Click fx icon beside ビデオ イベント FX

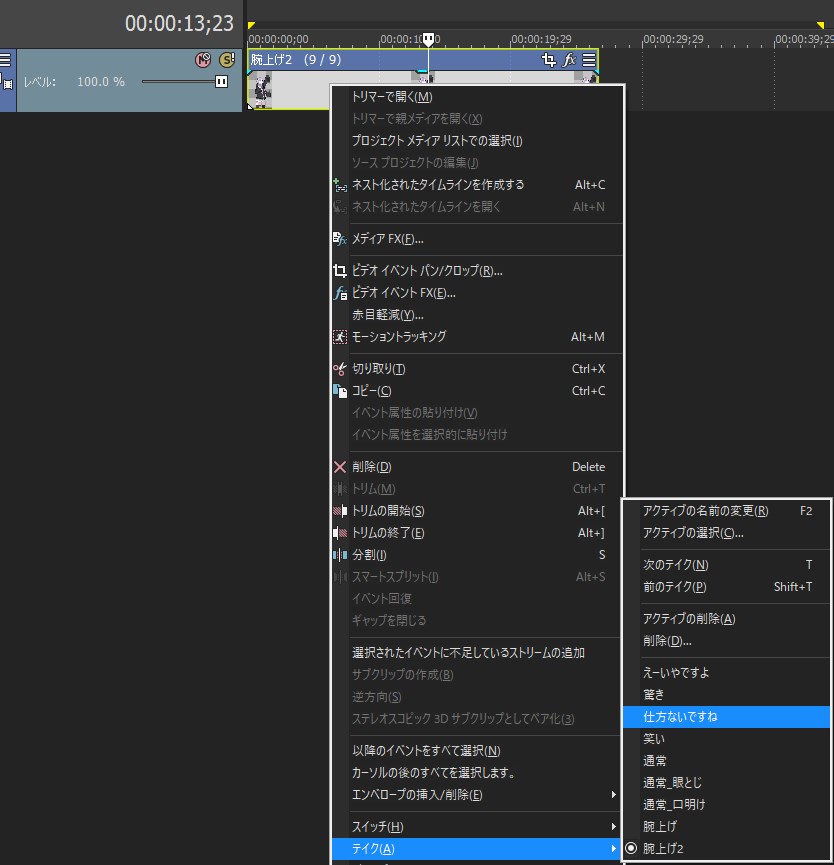(x=340, y=293)
